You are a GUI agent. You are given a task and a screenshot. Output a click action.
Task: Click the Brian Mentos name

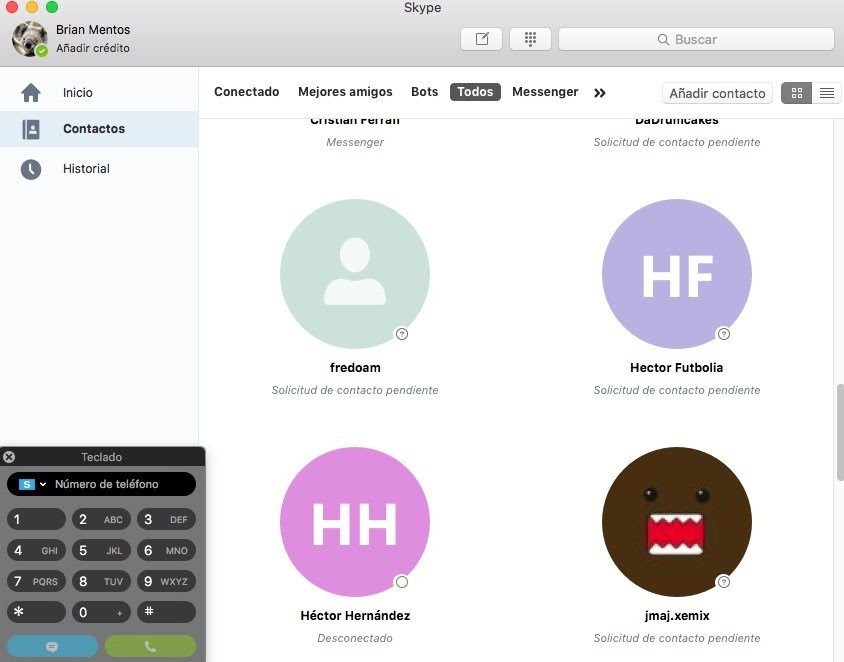click(x=93, y=30)
